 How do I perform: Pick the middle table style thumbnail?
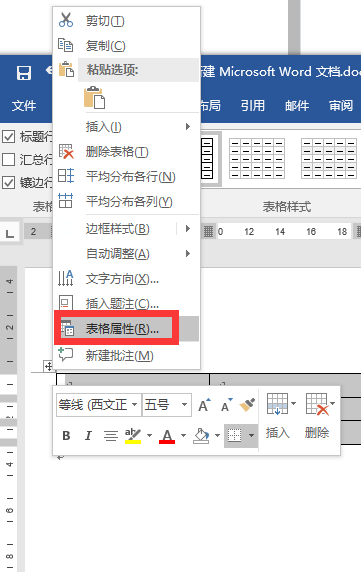click(x=257, y=158)
